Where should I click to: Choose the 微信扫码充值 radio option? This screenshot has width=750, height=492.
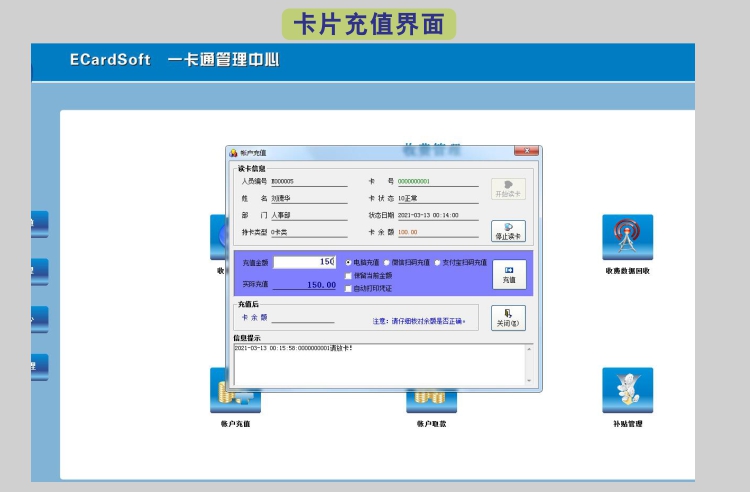tap(387, 262)
